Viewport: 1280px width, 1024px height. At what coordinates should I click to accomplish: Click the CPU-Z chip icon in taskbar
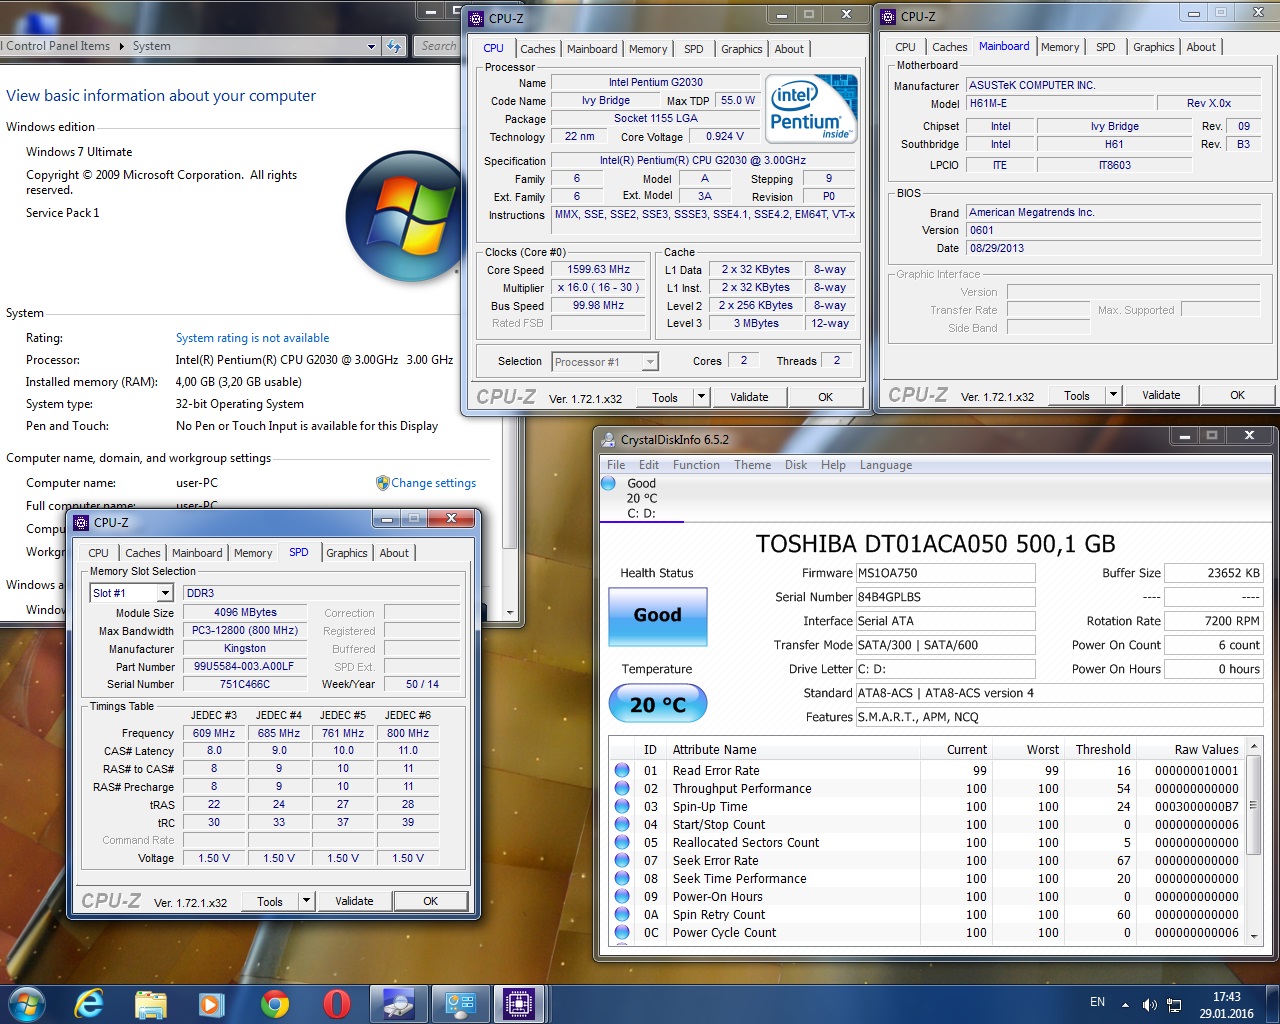click(x=519, y=1003)
